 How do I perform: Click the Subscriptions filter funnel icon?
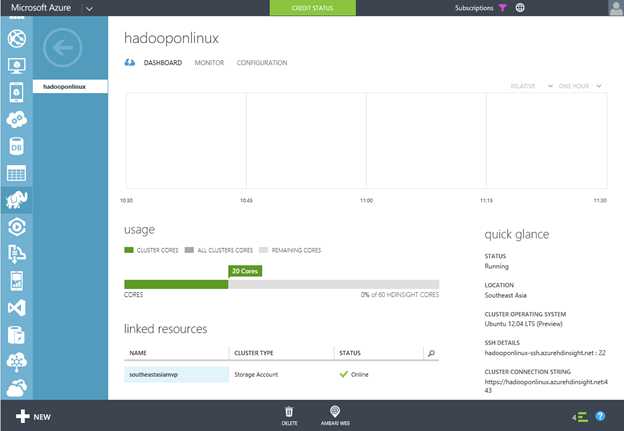click(503, 8)
